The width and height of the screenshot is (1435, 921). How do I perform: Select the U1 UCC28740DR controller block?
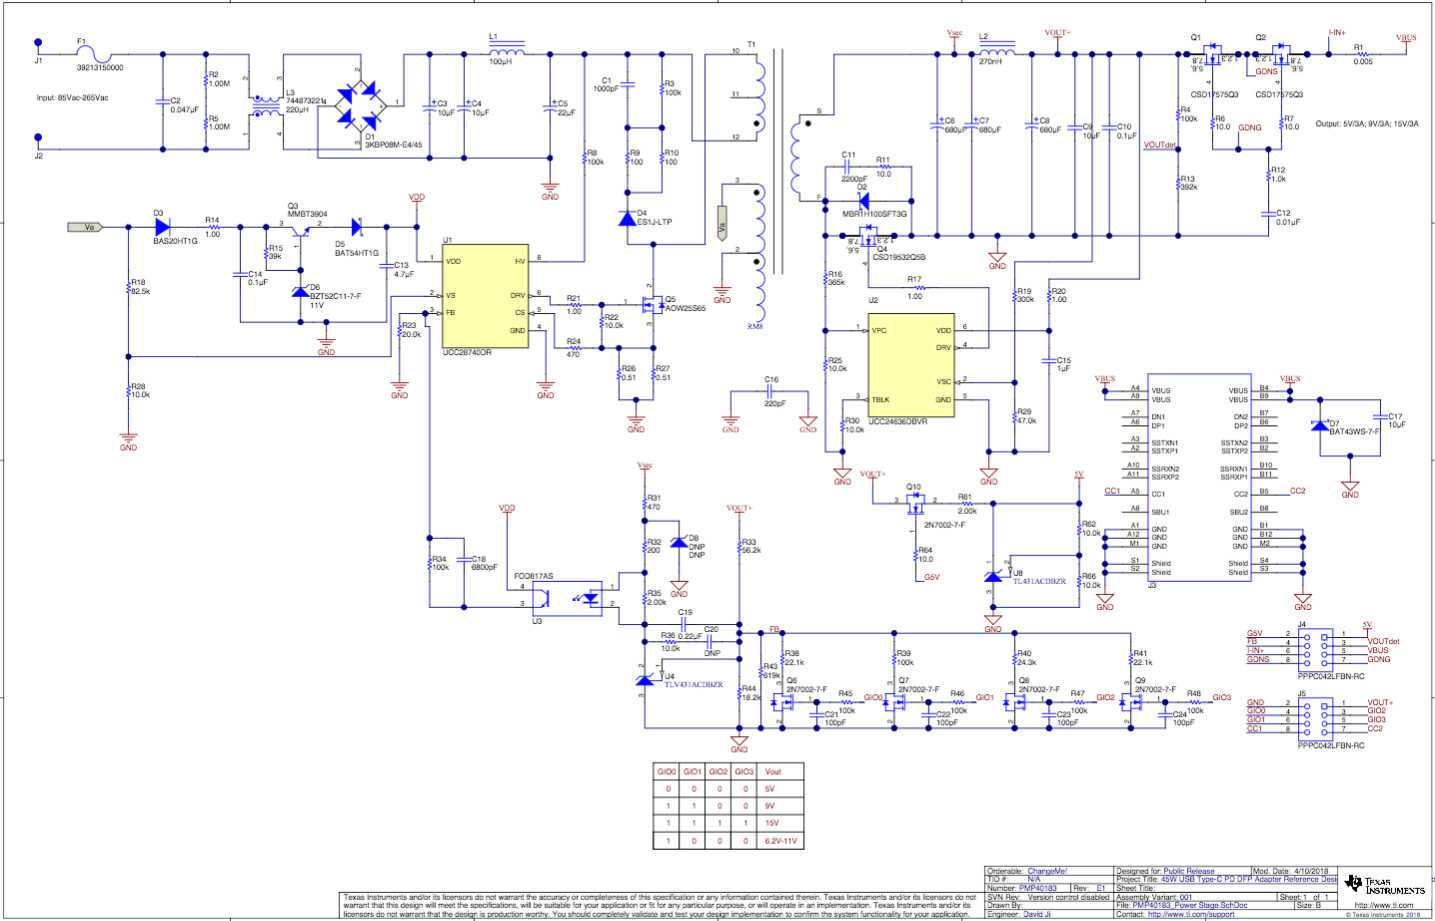pos(486,296)
